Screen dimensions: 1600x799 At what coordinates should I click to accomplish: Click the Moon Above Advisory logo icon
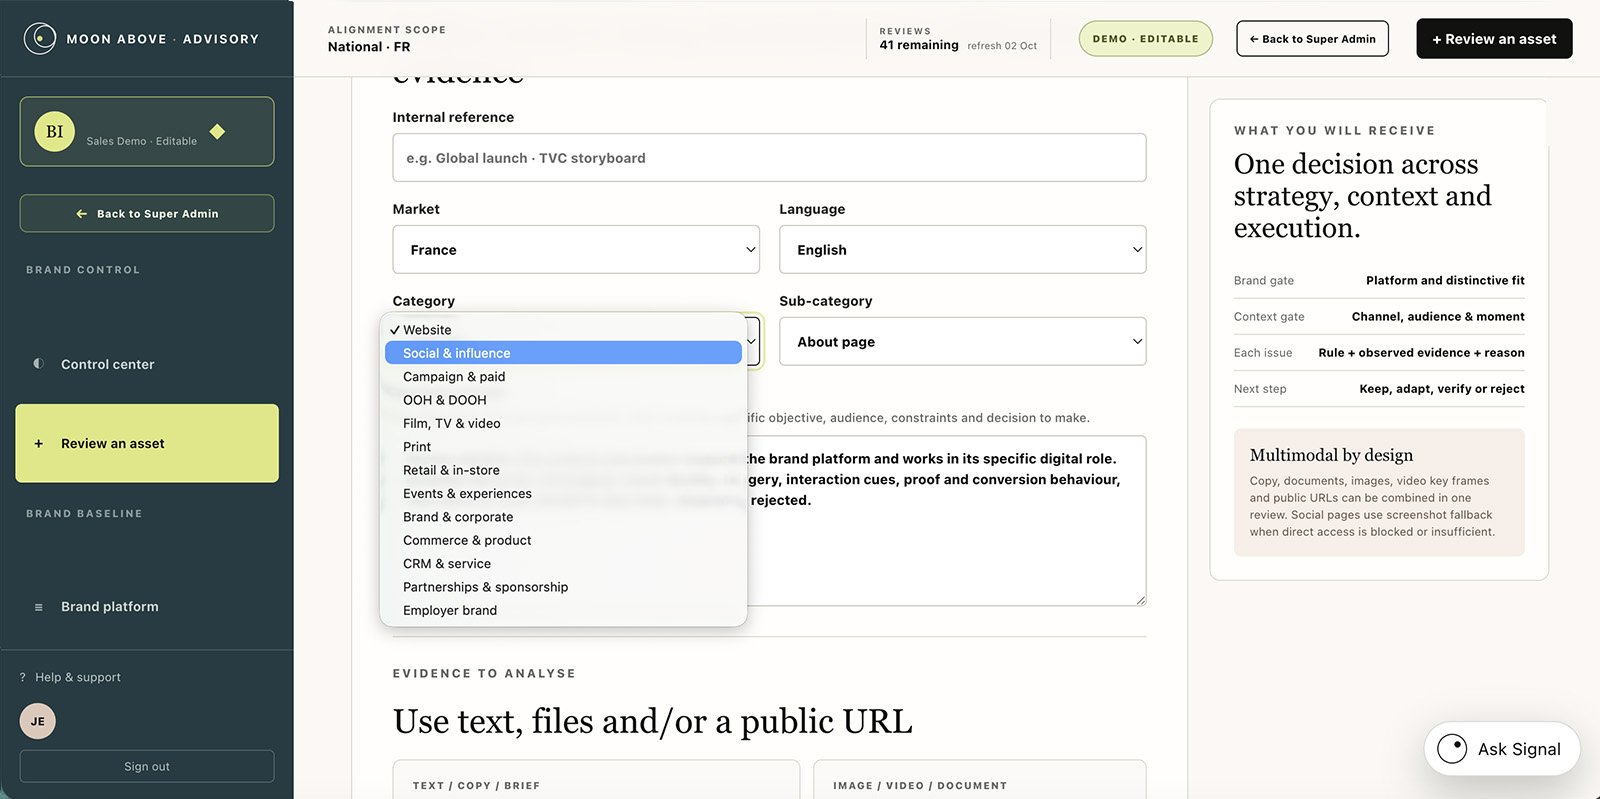(40, 39)
